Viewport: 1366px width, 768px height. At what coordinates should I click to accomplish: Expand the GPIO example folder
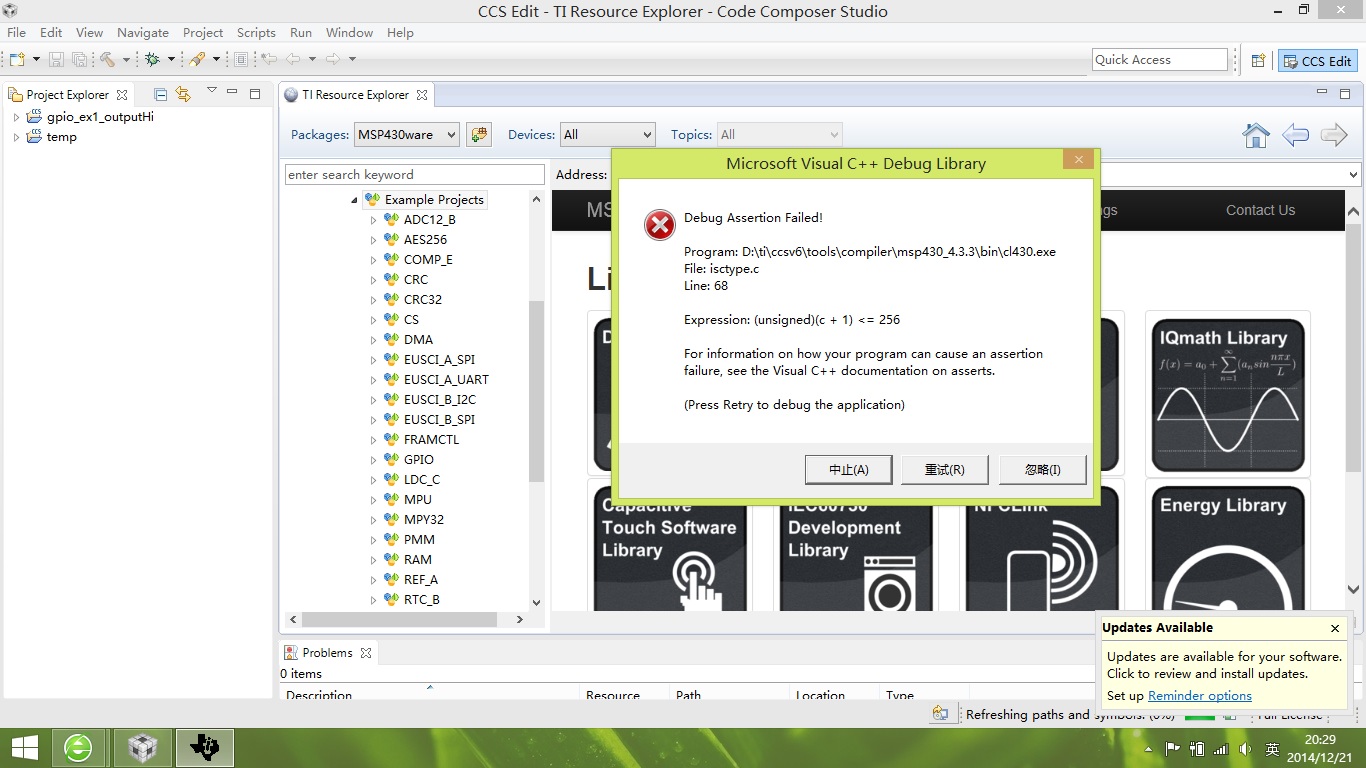(373, 460)
